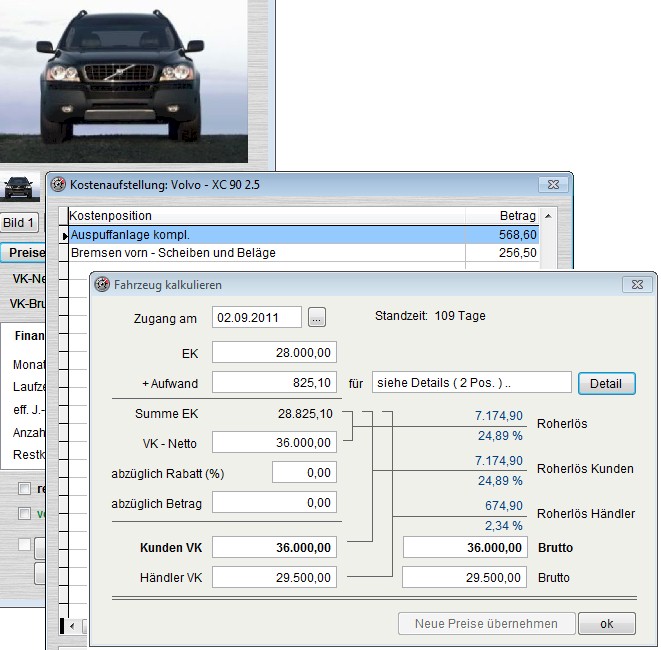Open the Preise tab
Image resolution: width=661 pixels, height=650 pixels.
22,253
